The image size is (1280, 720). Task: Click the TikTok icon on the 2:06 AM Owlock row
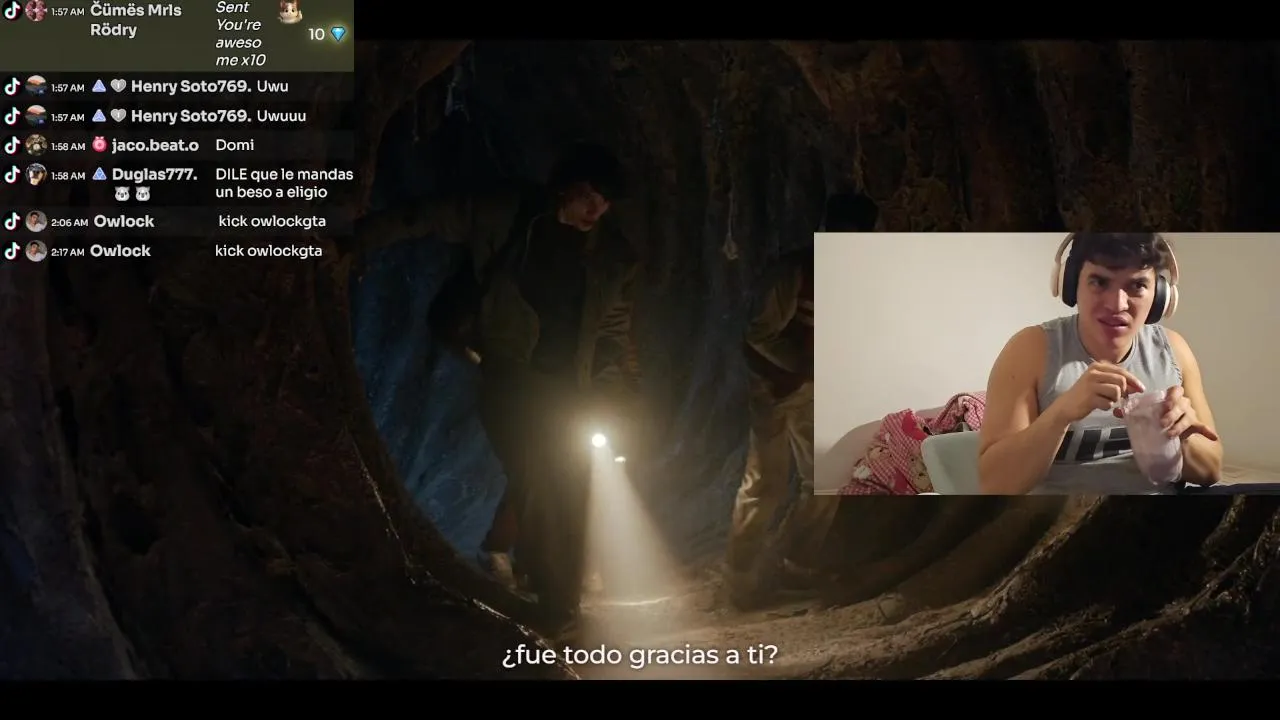click(x=12, y=221)
